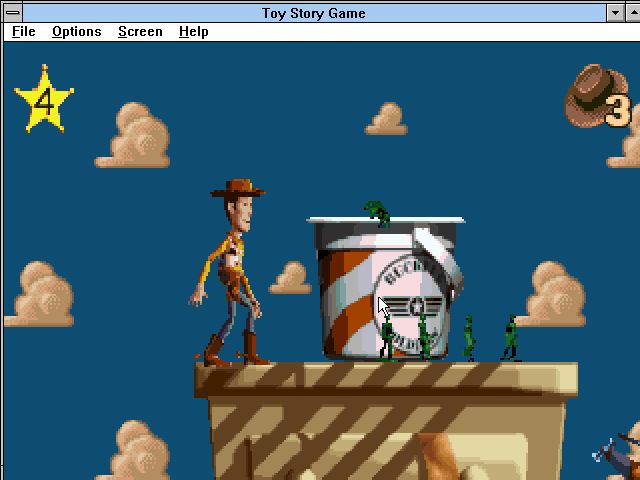Click the yellow sheriff star health counter

[x=44, y=99]
